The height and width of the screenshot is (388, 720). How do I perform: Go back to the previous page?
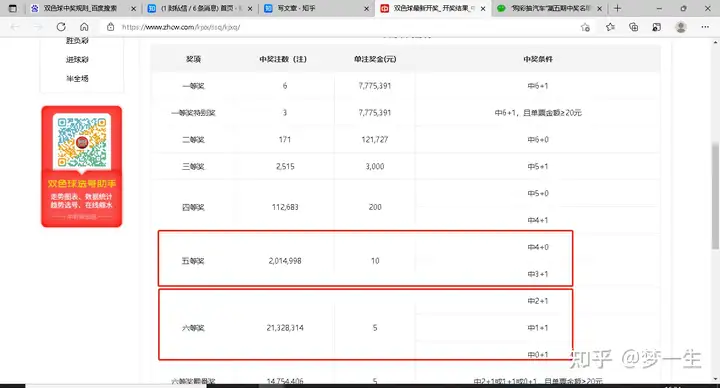point(15,27)
